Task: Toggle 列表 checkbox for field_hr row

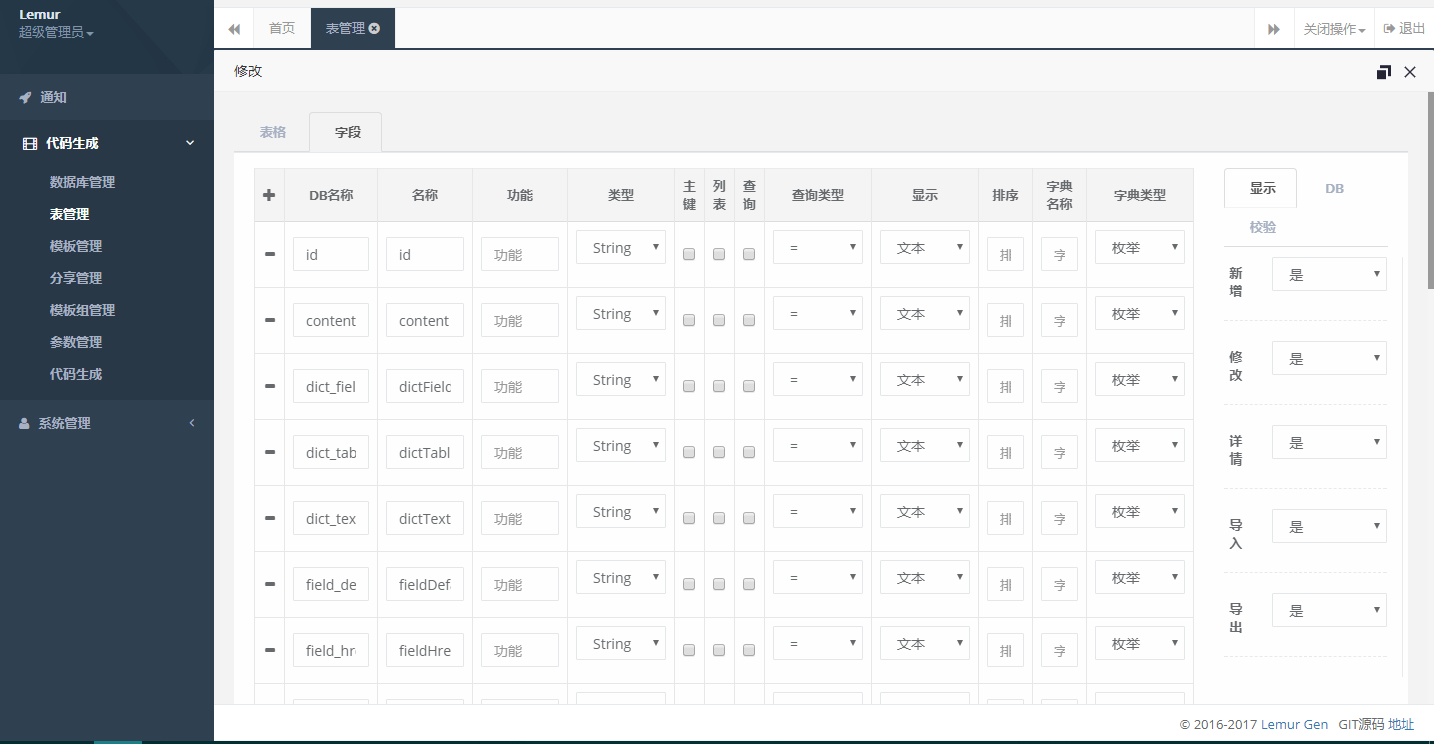Action: click(x=719, y=650)
